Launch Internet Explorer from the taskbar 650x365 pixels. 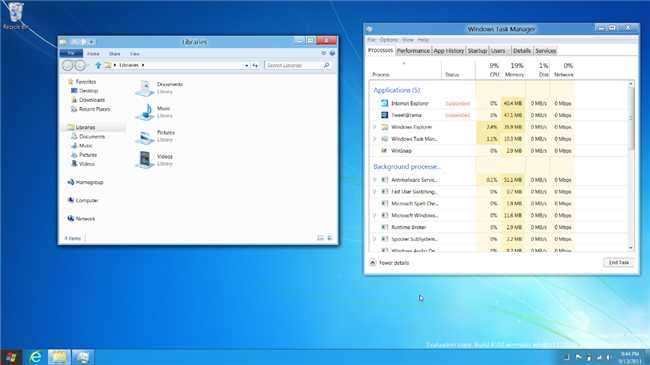[x=36, y=357]
